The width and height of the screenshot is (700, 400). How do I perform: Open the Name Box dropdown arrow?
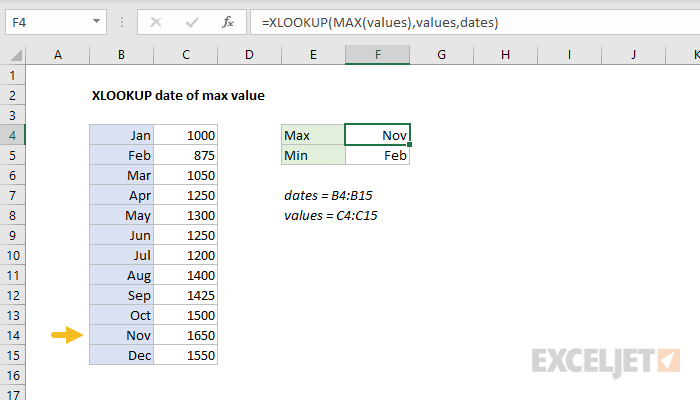click(96, 21)
